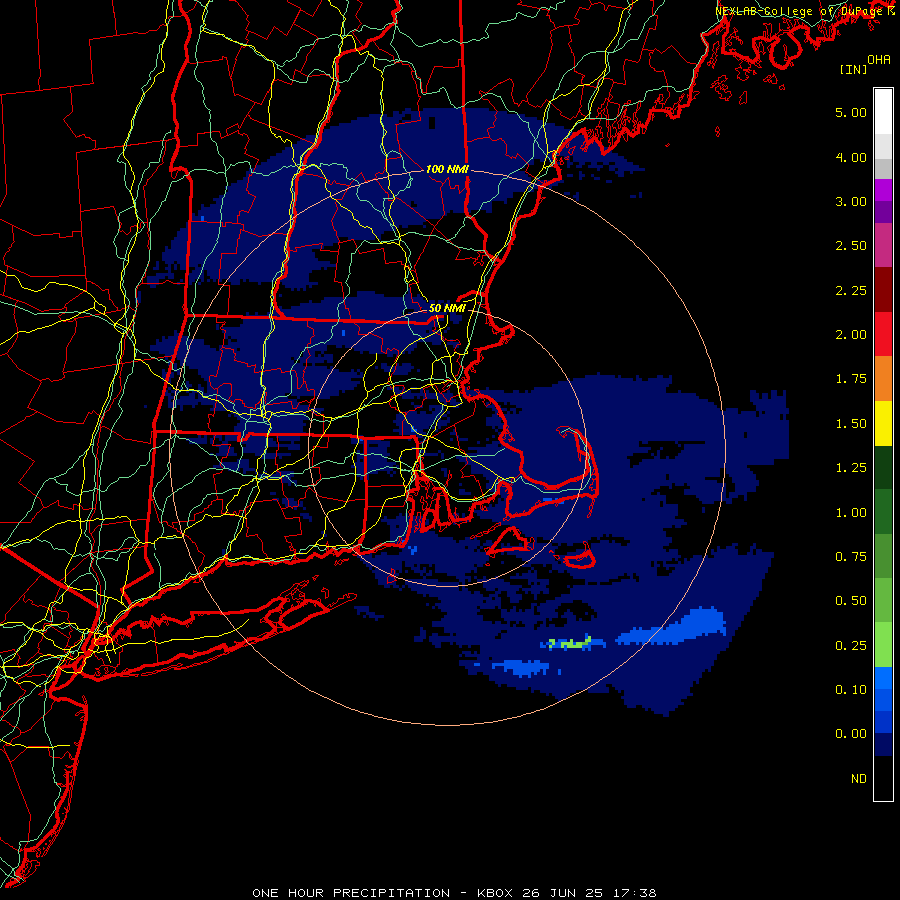This screenshot has height=900, width=900.
Task: Click the '50 NMI' range ring label
Action: 447,308
